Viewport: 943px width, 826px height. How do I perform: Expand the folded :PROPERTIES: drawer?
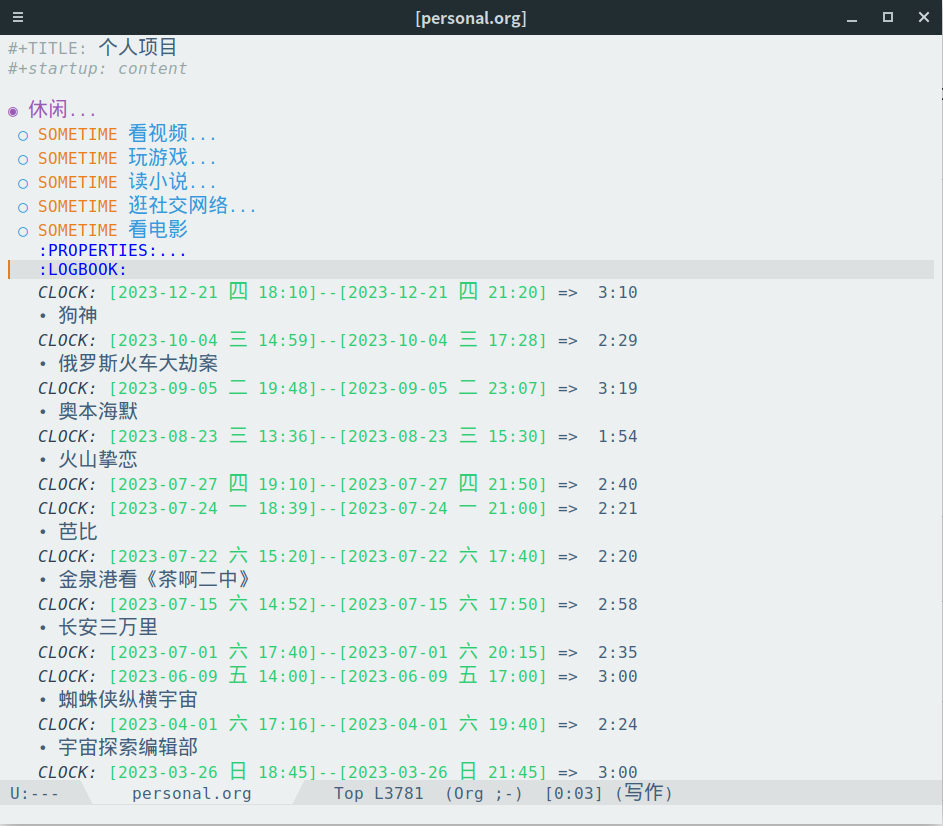coord(112,250)
